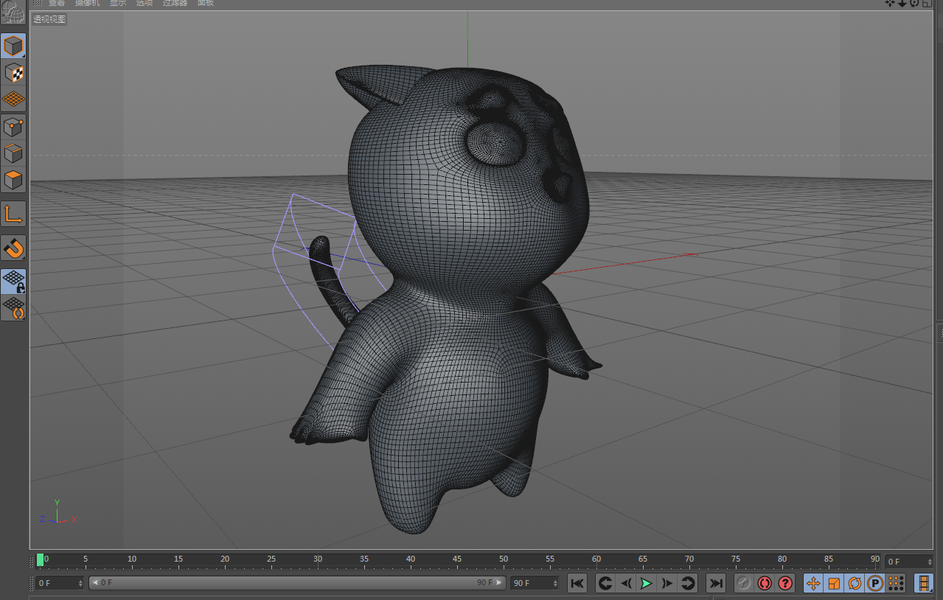Image resolution: width=943 pixels, height=600 pixels.
Task: Step forward one frame
Action: 667,583
